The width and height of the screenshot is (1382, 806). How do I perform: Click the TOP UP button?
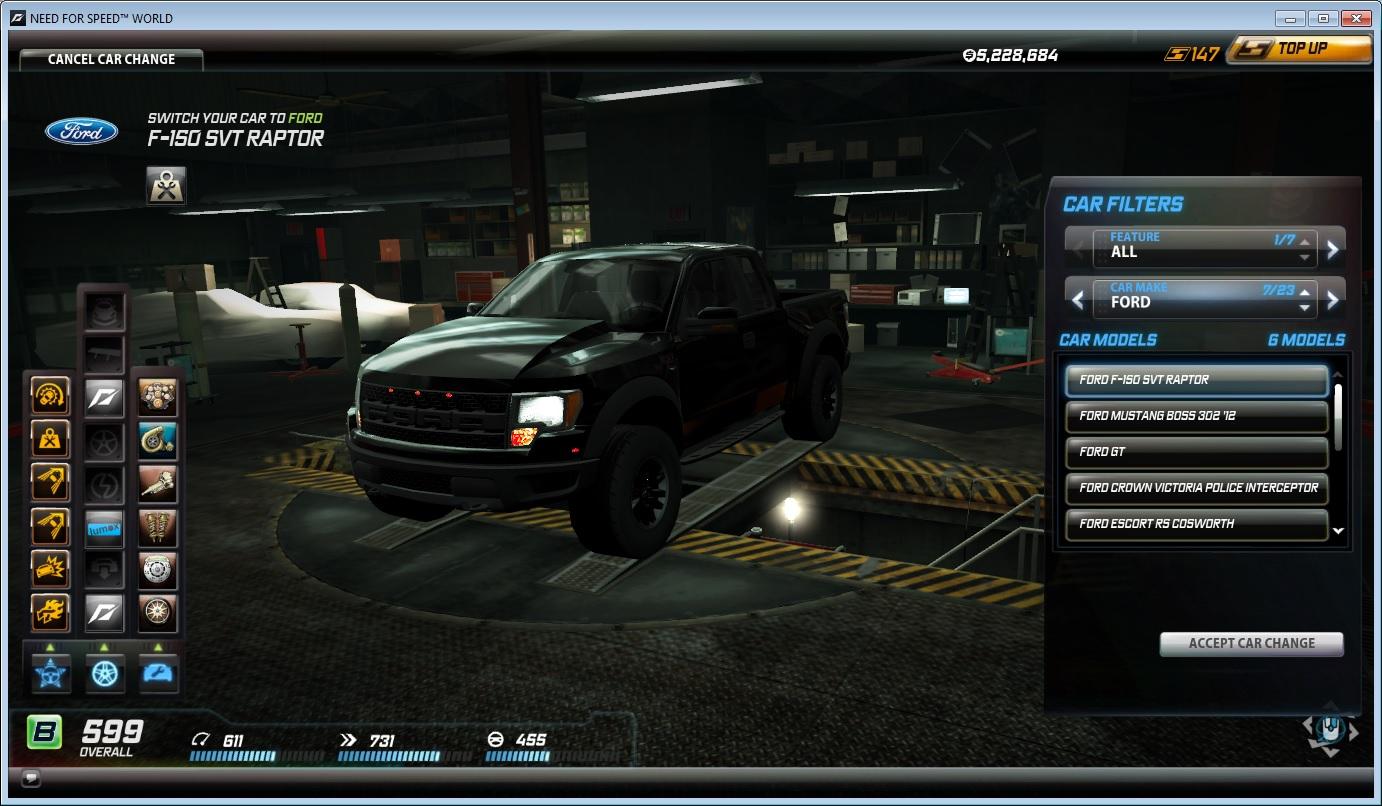(x=1299, y=48)
